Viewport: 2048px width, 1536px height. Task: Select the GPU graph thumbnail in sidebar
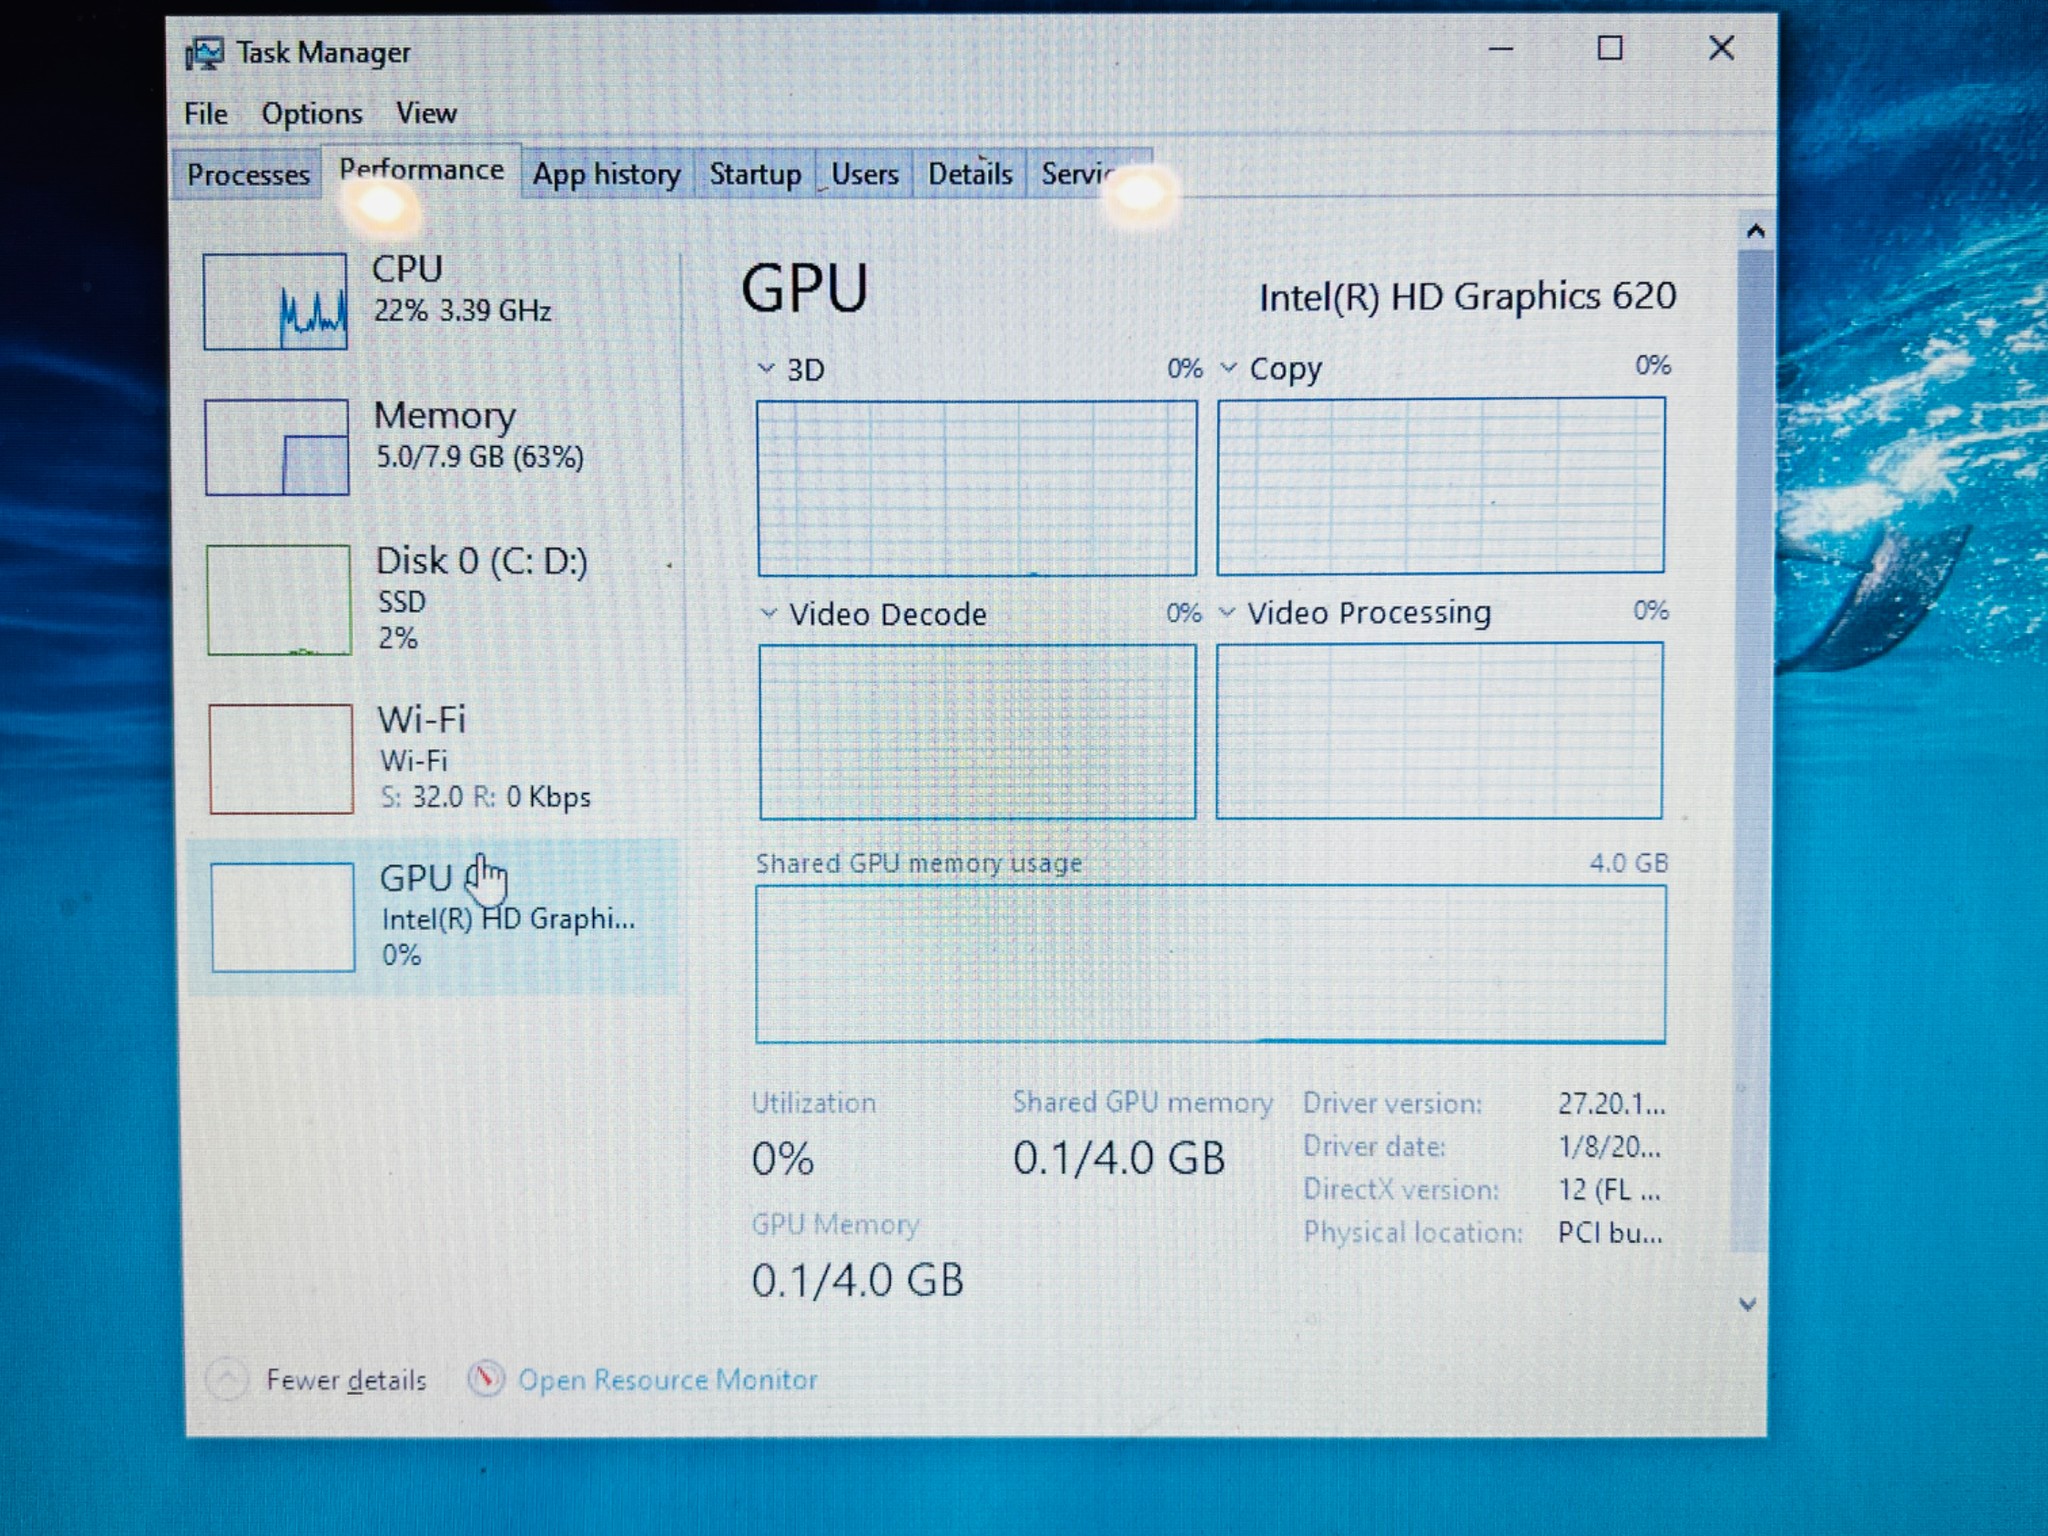click(x=283, y=917)
